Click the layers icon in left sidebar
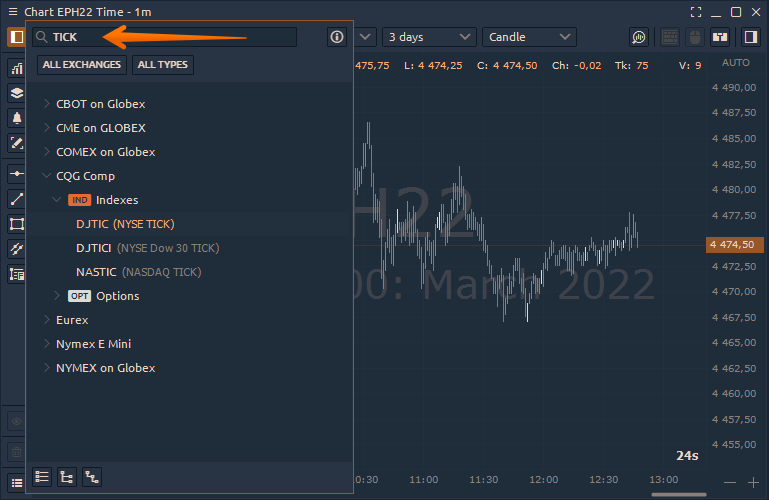The width and height of the screenshot is (769, 500). [16, 93]
